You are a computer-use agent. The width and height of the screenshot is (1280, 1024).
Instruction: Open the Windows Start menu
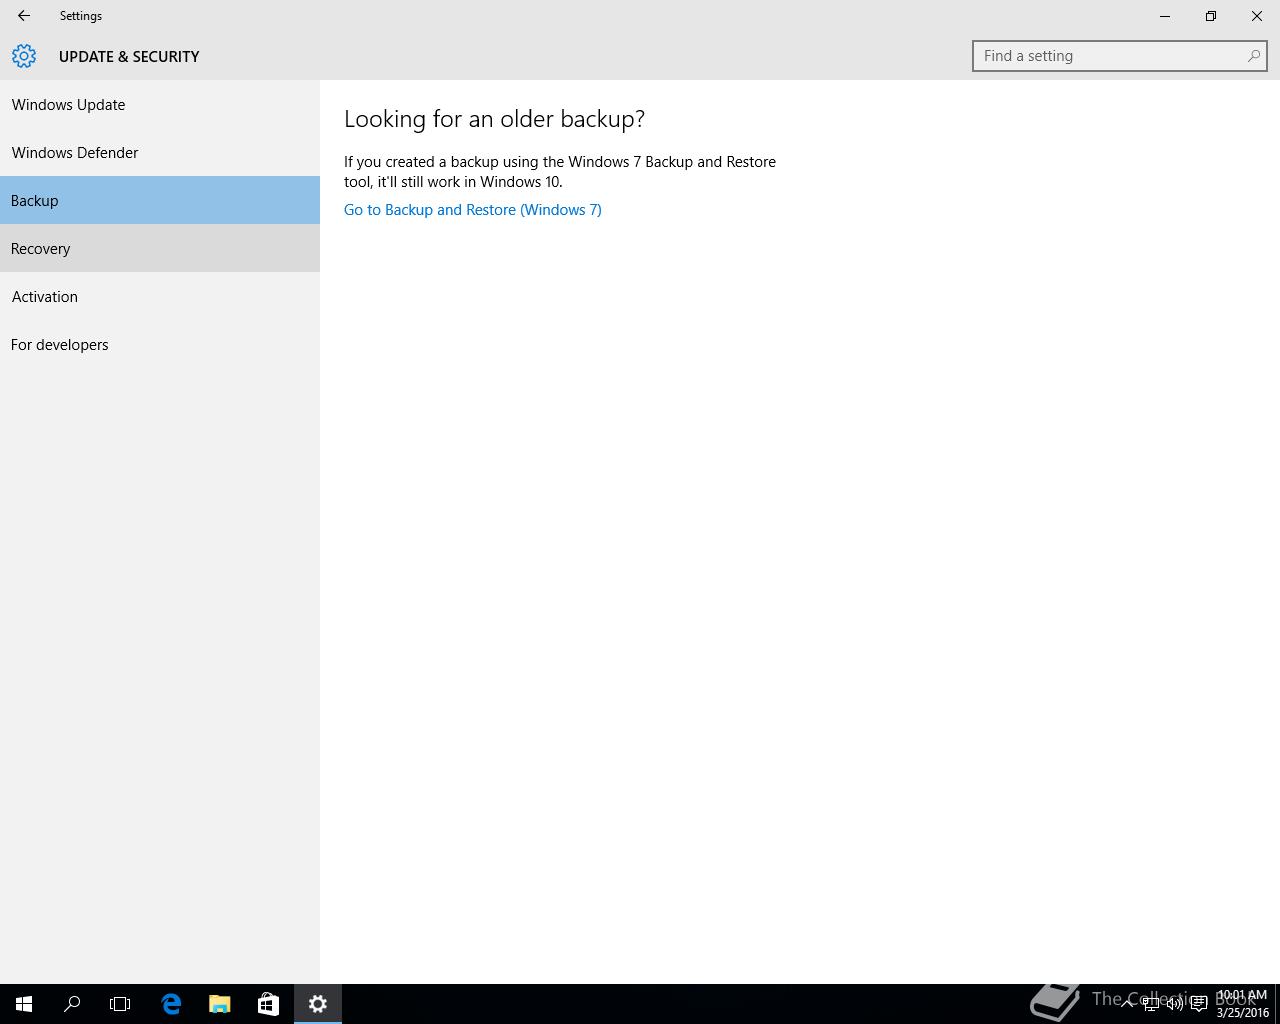(24, 1004)
